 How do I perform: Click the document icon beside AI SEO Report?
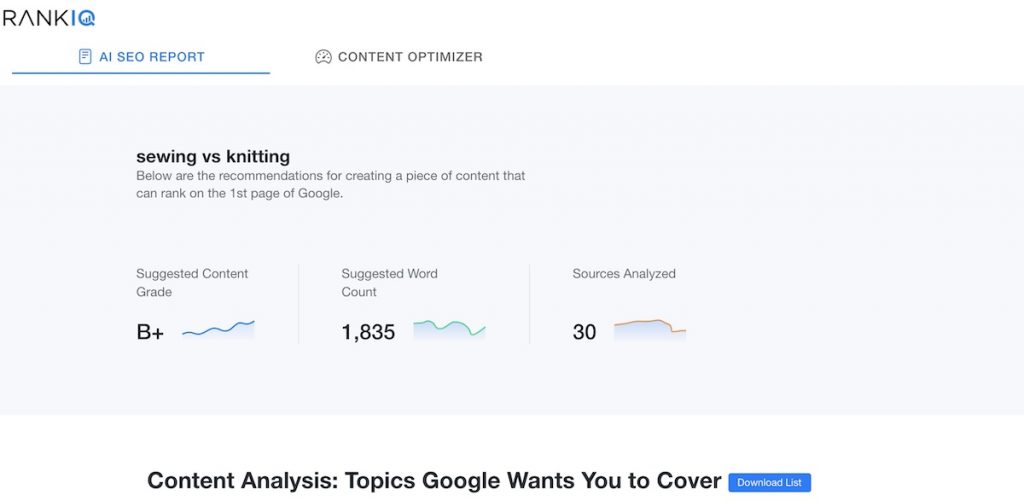[x=85, y=57]
